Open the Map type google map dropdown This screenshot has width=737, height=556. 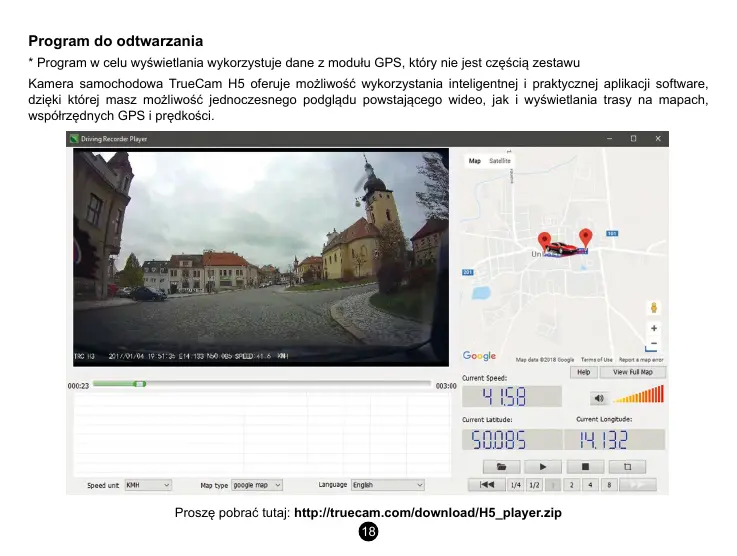[x=257, y=485]
